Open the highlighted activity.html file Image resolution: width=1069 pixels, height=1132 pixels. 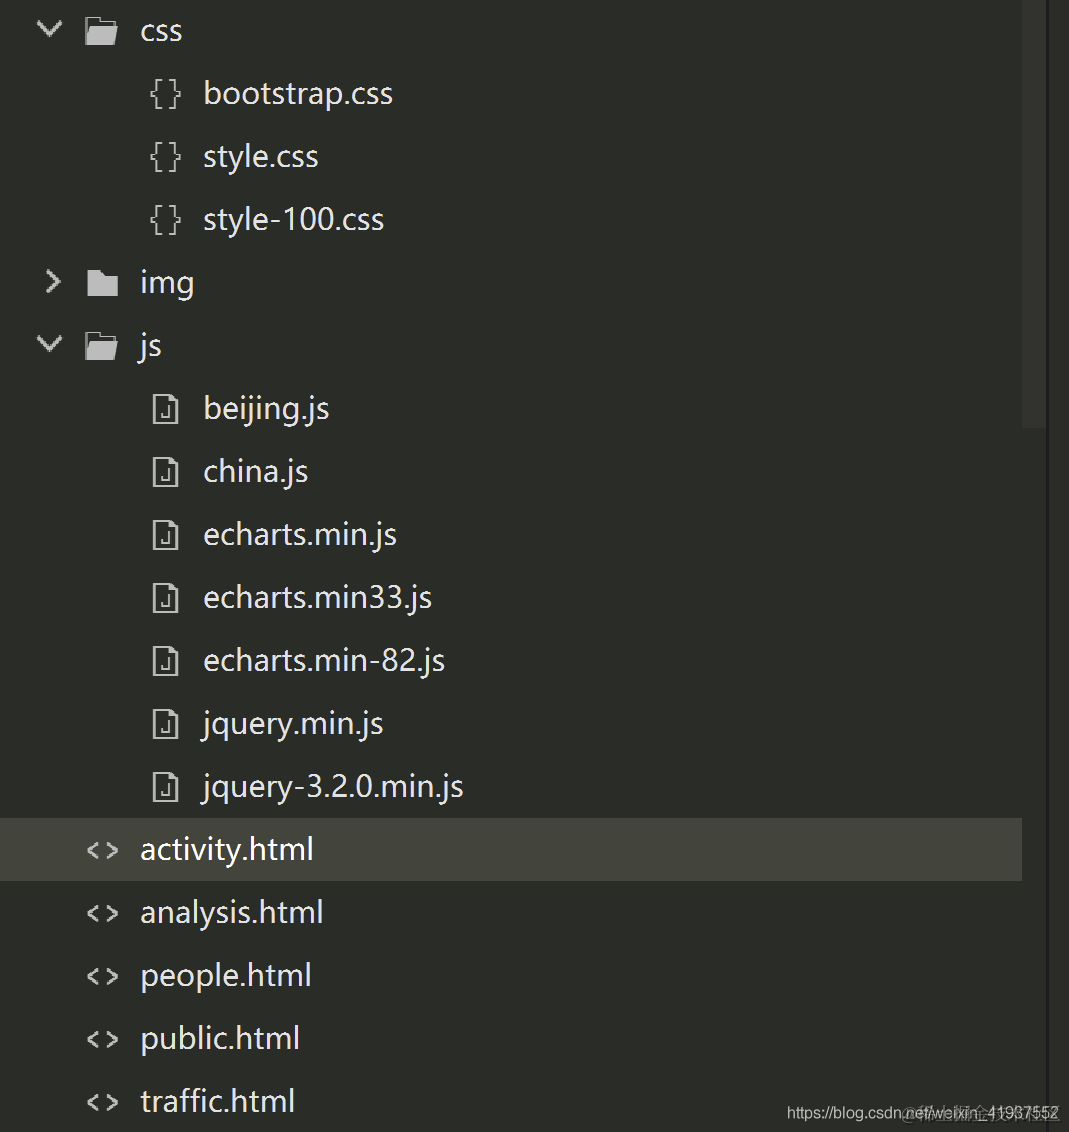coord(227,850)
